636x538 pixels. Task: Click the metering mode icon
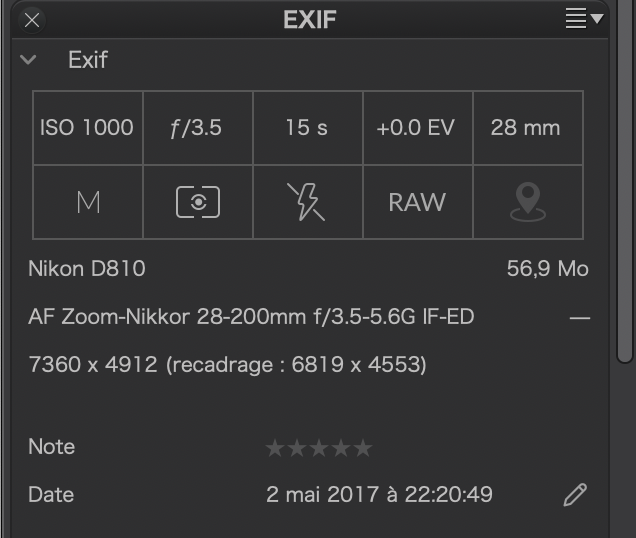click(x=198, y=202)
